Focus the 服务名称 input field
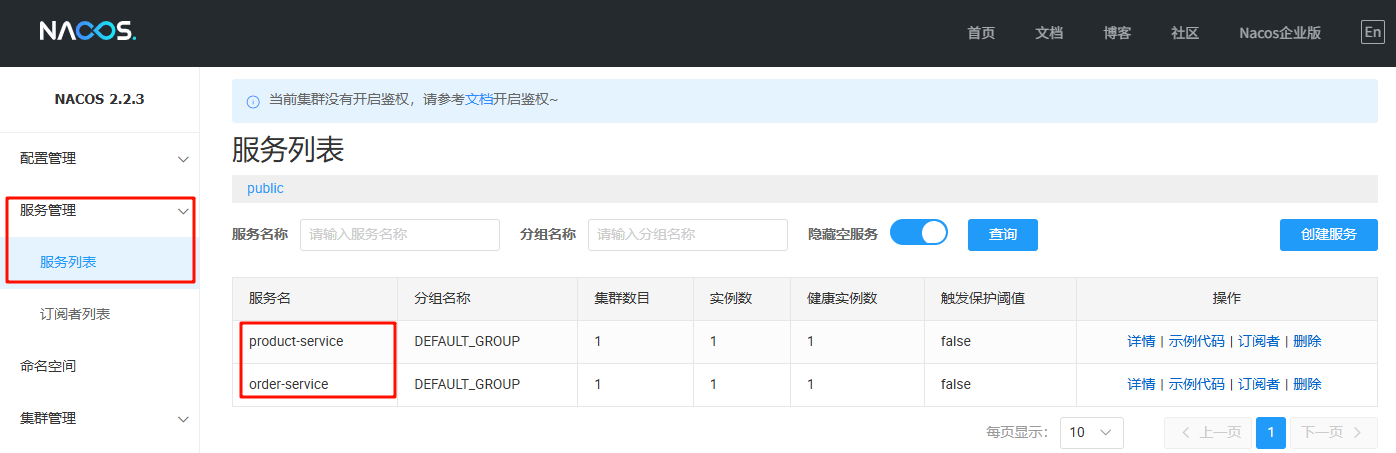This screenshot has width=1396, height=453. 400,235
